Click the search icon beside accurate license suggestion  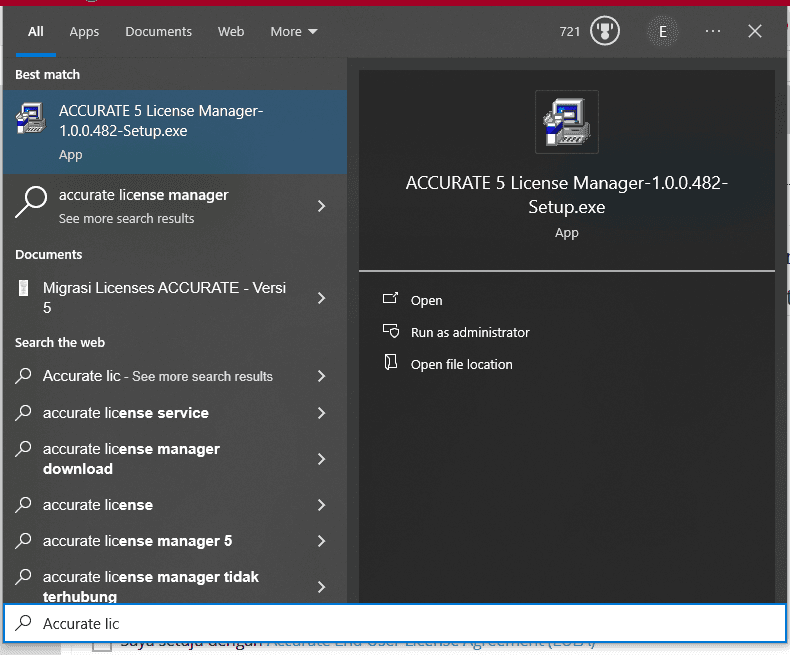point(23,505)
